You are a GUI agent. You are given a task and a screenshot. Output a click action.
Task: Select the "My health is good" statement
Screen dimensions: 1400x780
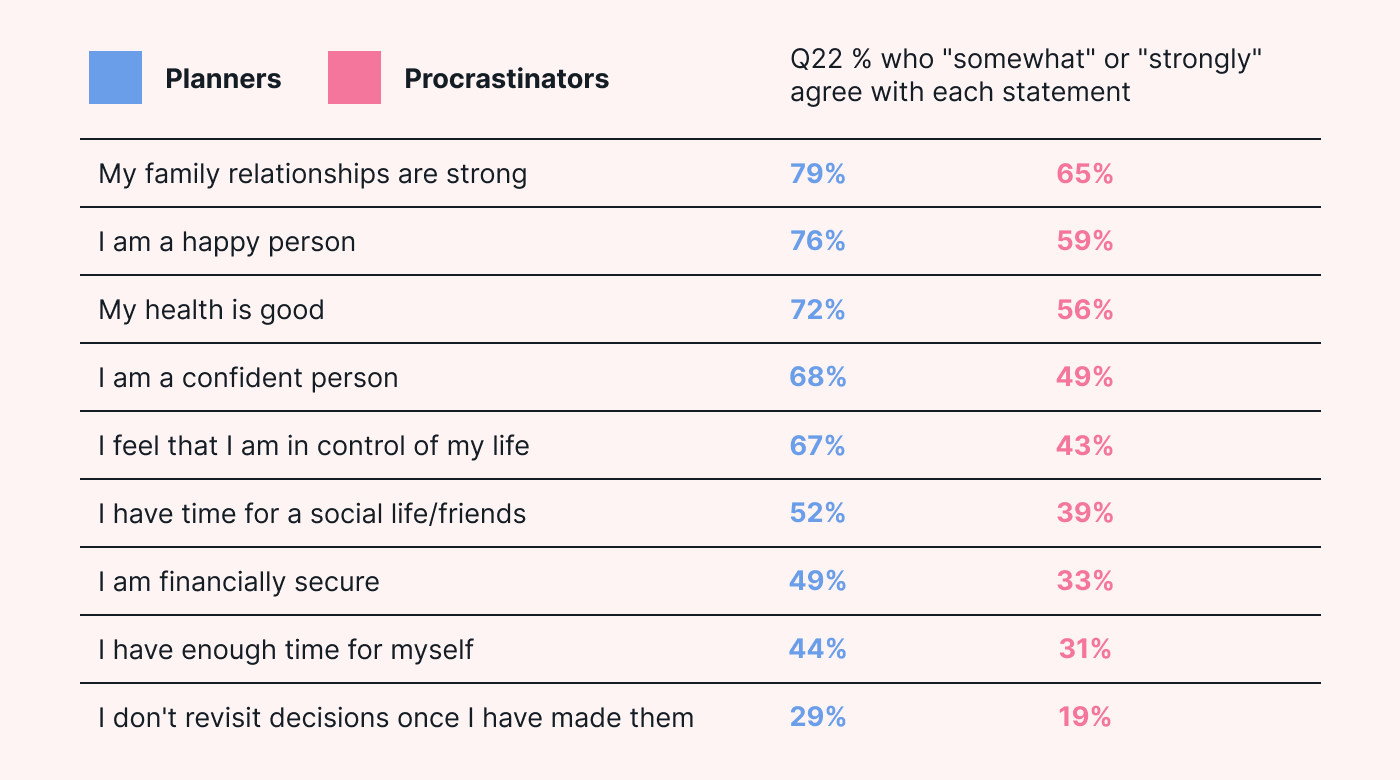pos(211,310)
